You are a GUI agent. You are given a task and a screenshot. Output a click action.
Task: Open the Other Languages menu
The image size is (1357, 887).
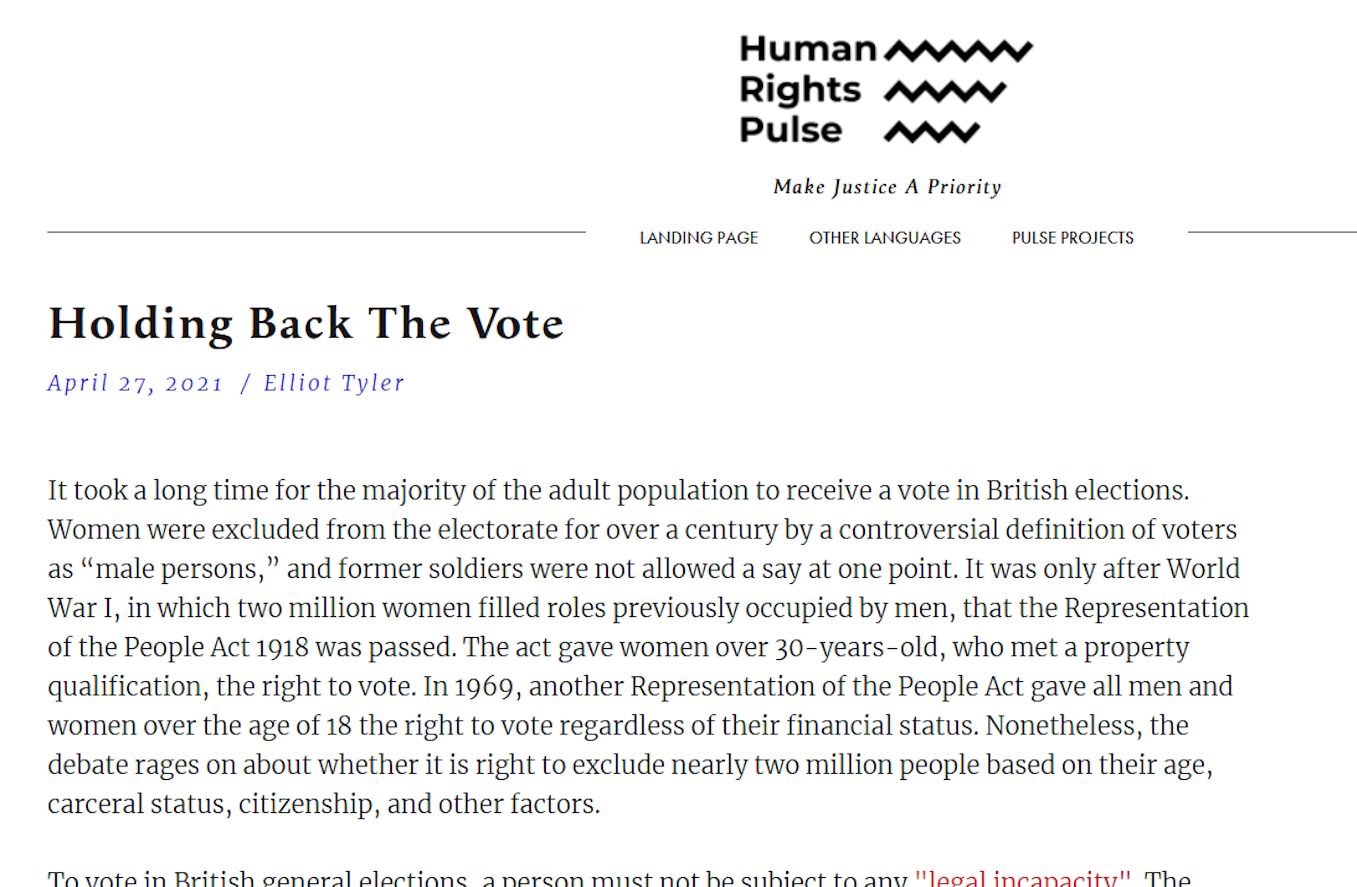click(885, 238)
